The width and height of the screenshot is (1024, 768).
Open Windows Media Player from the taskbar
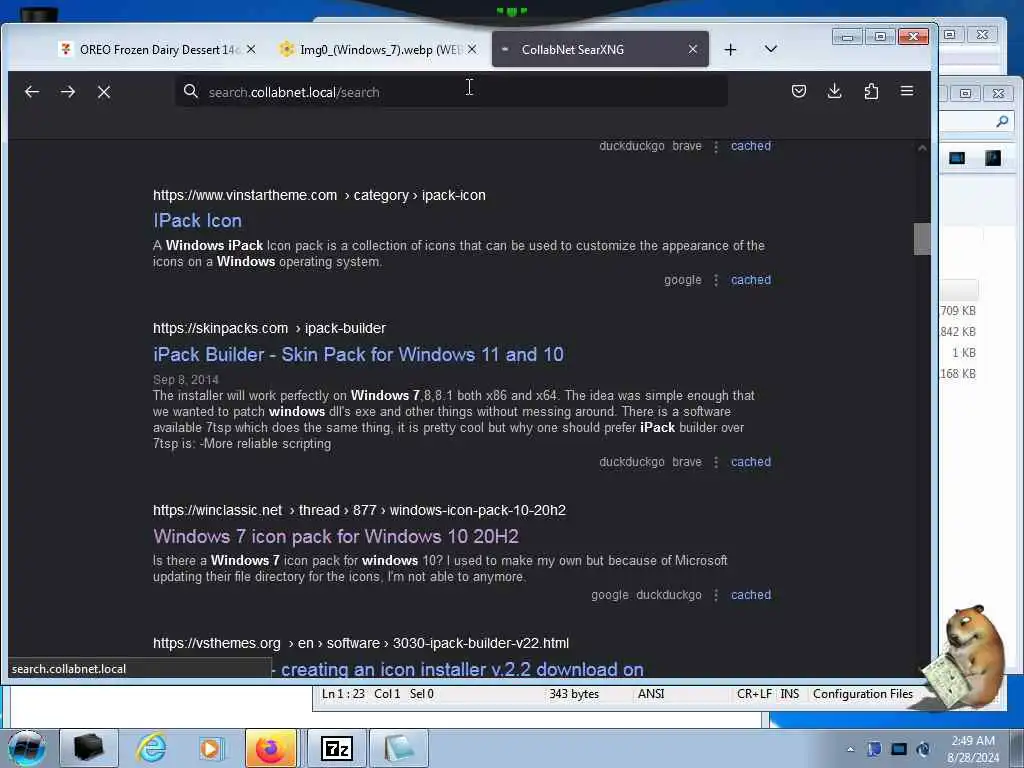click(x=210, y=748)
